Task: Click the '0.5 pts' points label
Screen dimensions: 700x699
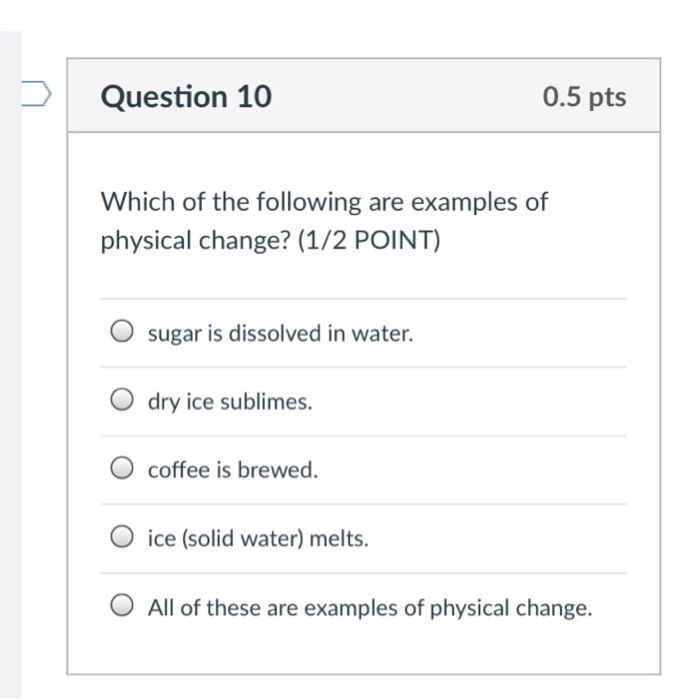Action: pyautogui.click(x=585, y=97)
